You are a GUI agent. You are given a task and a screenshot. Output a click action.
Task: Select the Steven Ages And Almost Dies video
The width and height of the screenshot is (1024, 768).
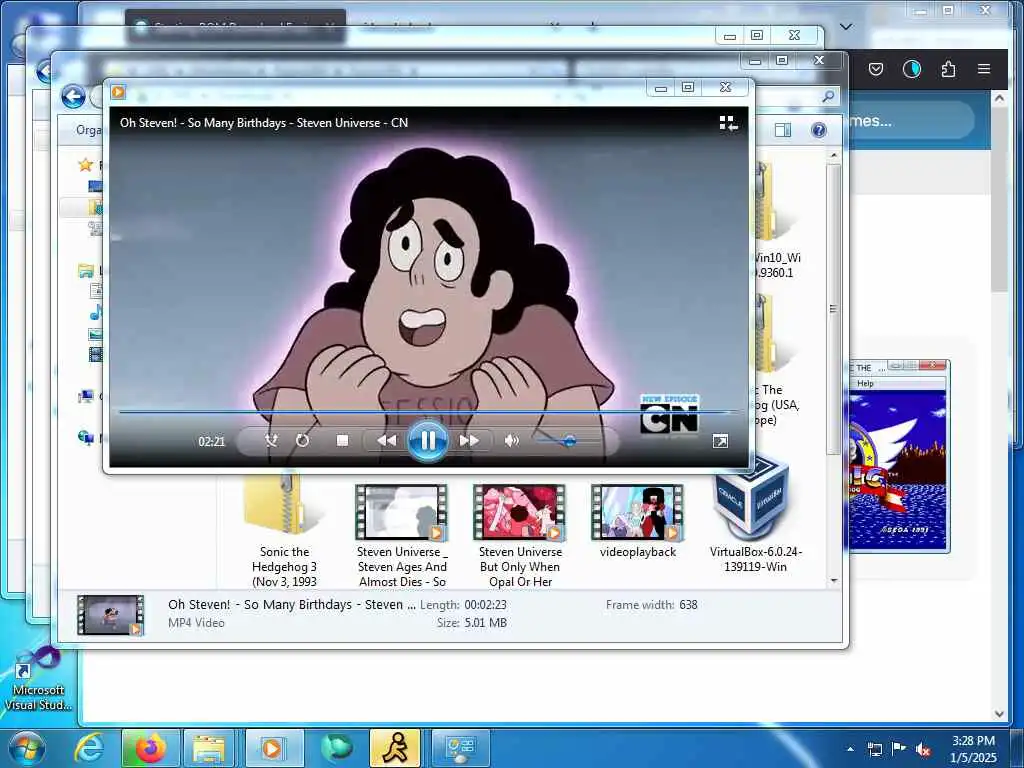click(402, 536)
